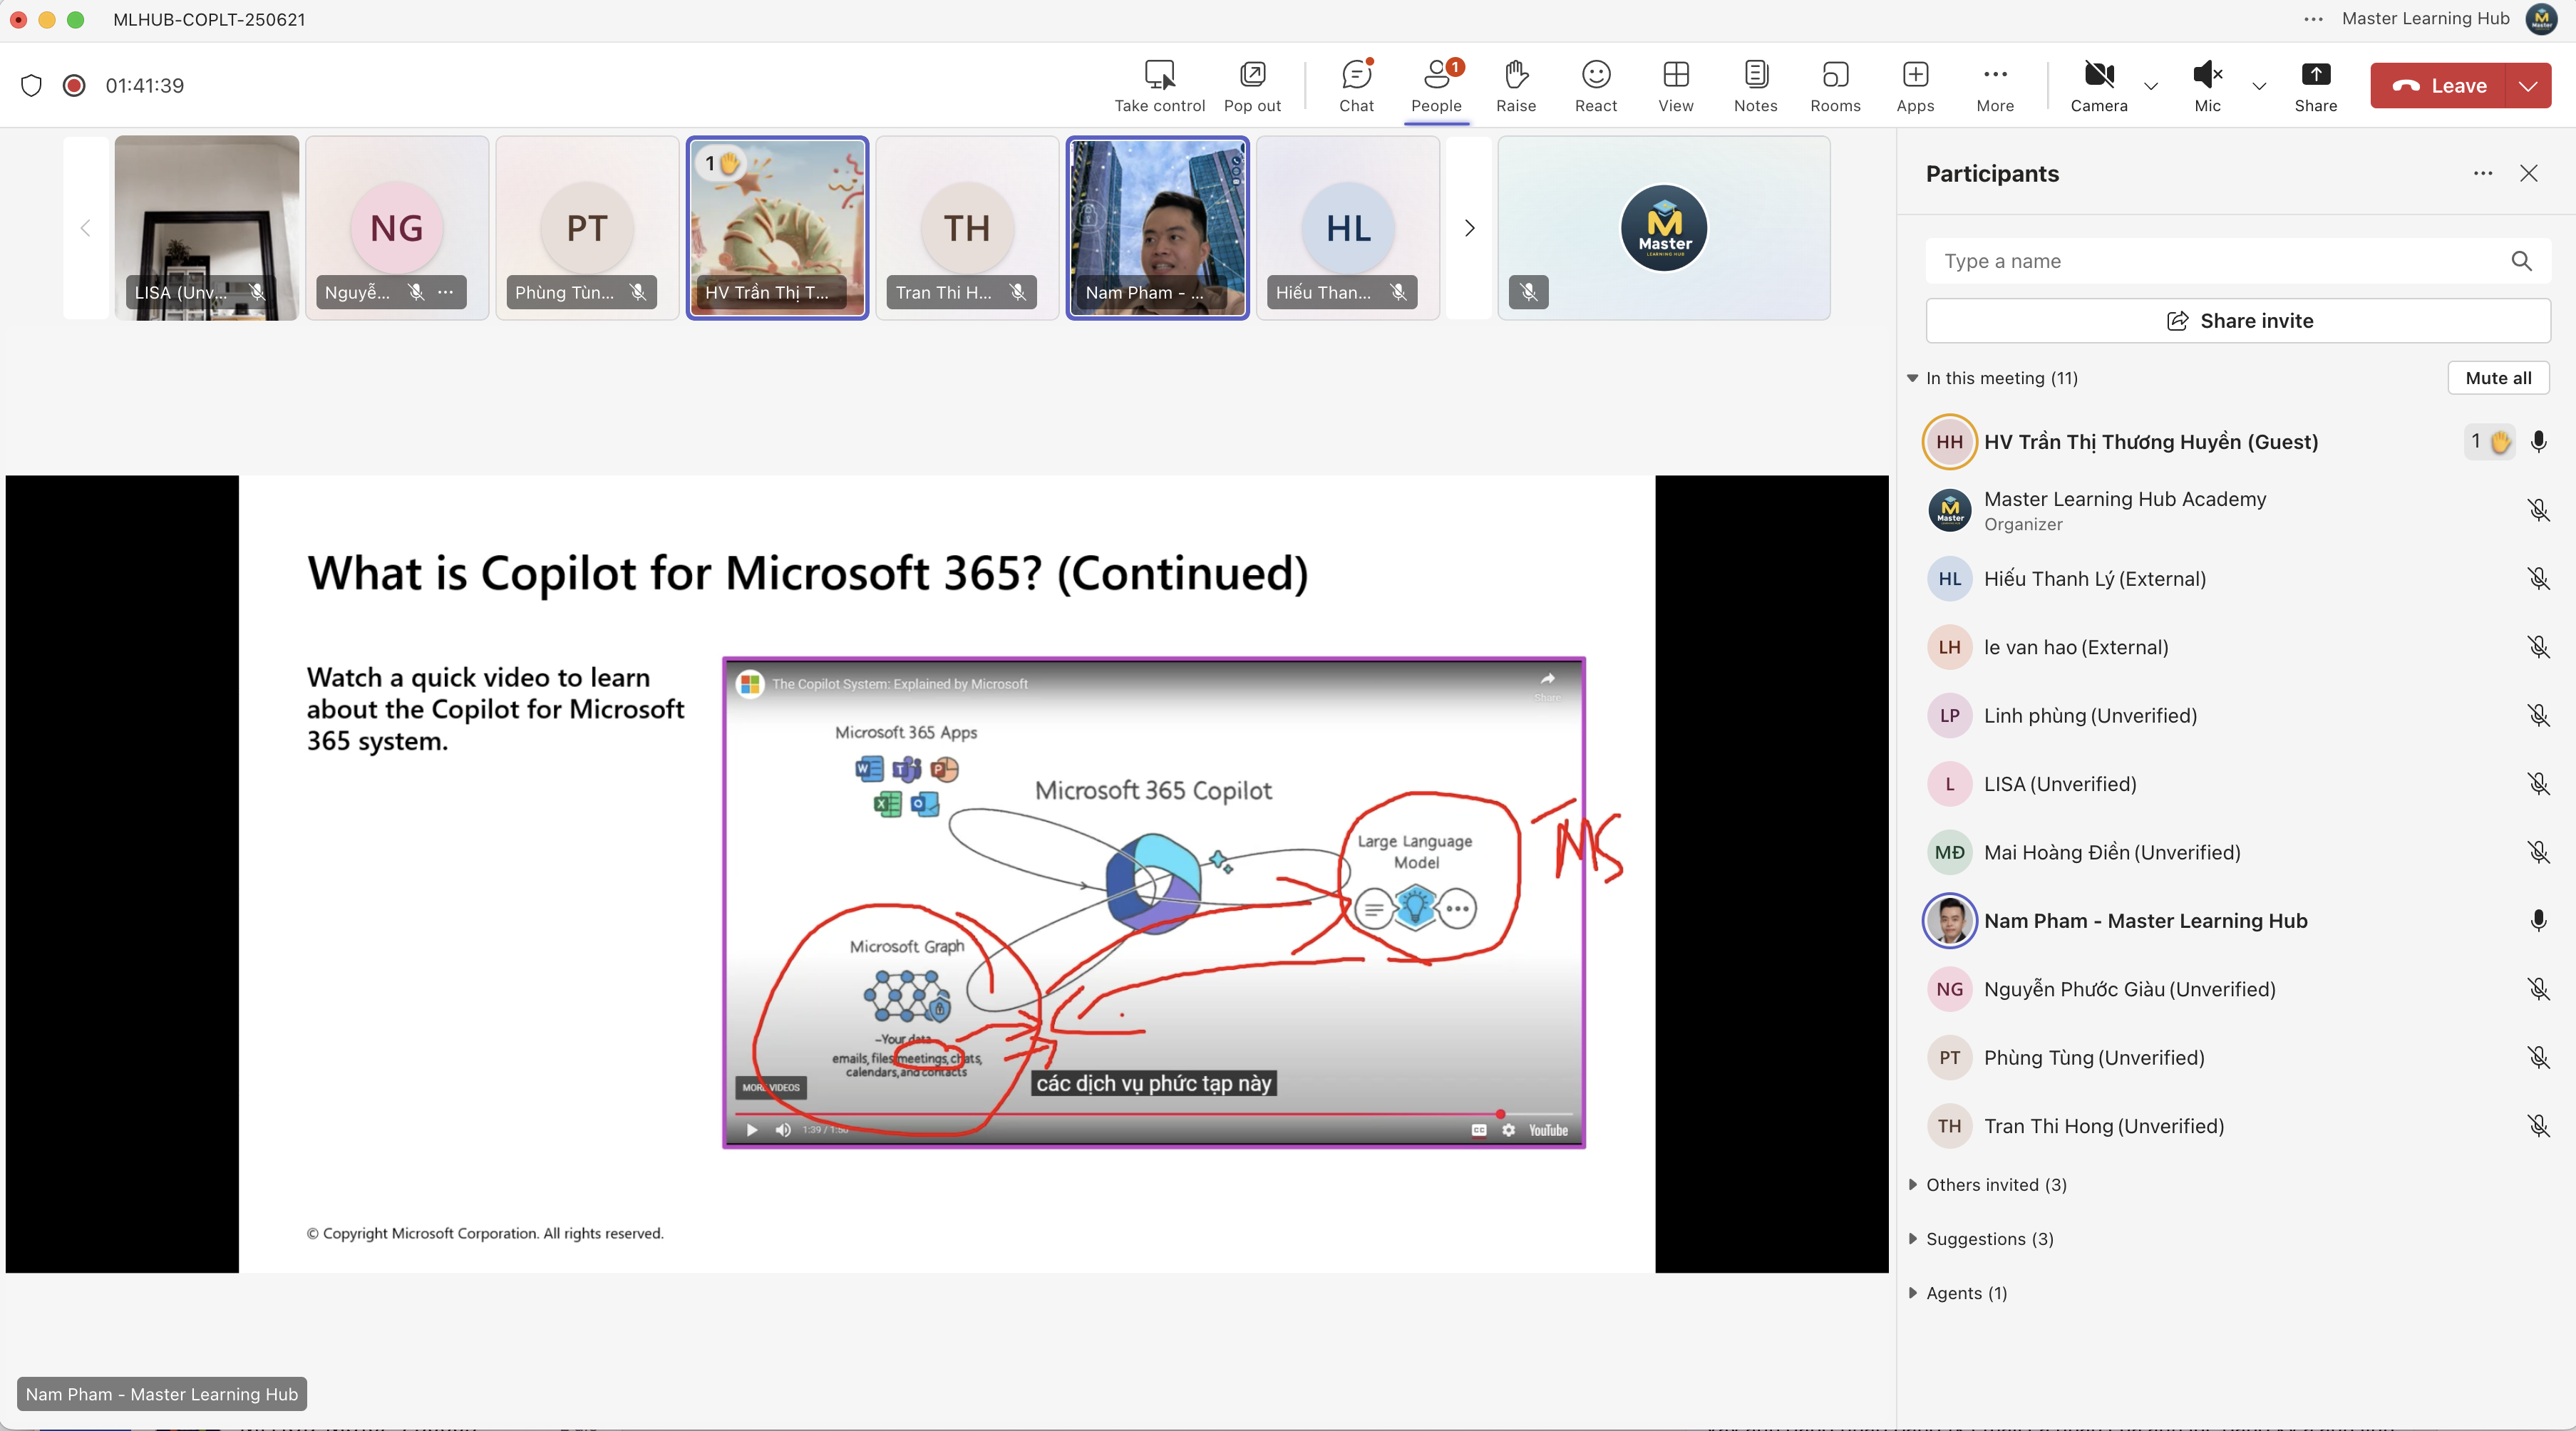
Task: Click the Share invite button
Action: [x=2238, y=321]
